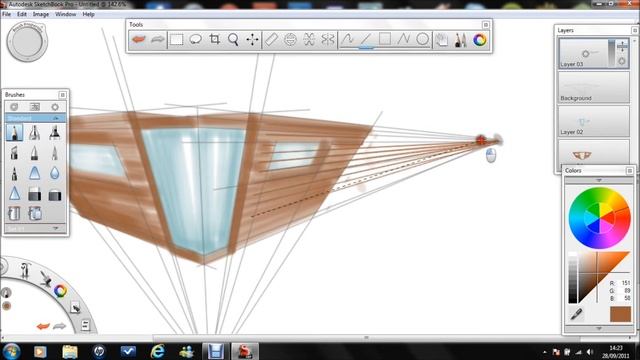Select the soft eraser
Viewport: 640px width, 360px height.
pyautogui.click(x=55, y=194)
